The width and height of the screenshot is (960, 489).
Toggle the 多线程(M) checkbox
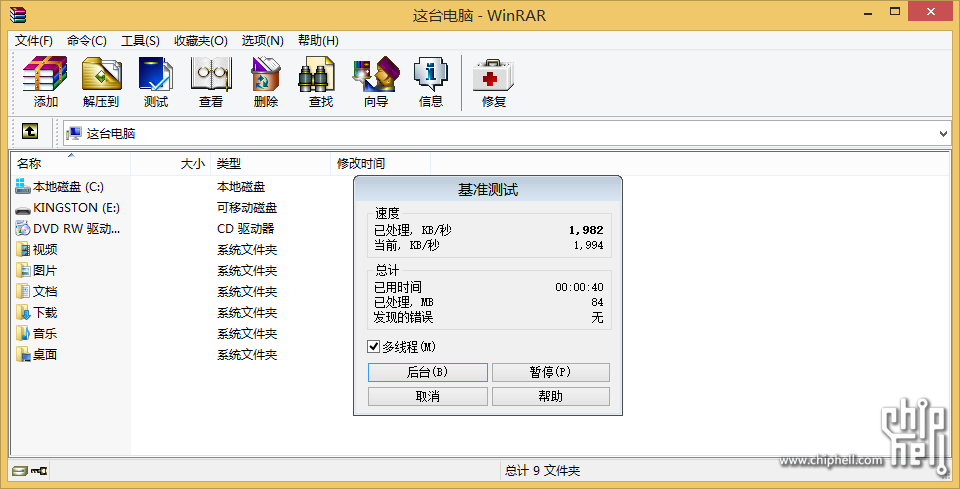[x=373, y=347]
